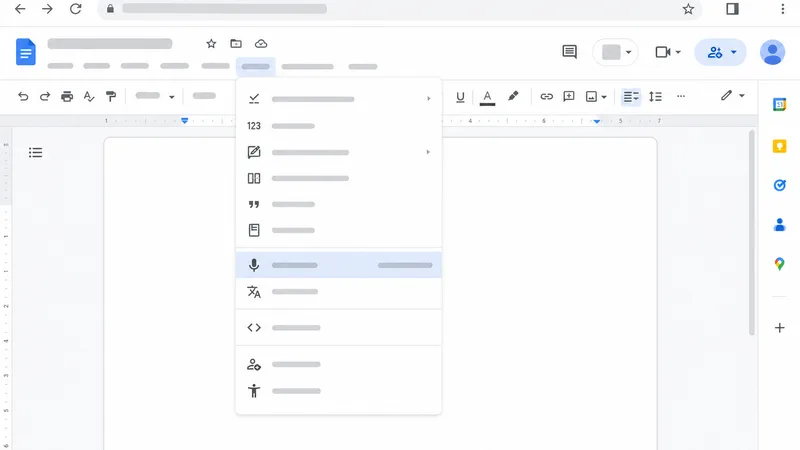Open the text color picker

tap(487, 97)
